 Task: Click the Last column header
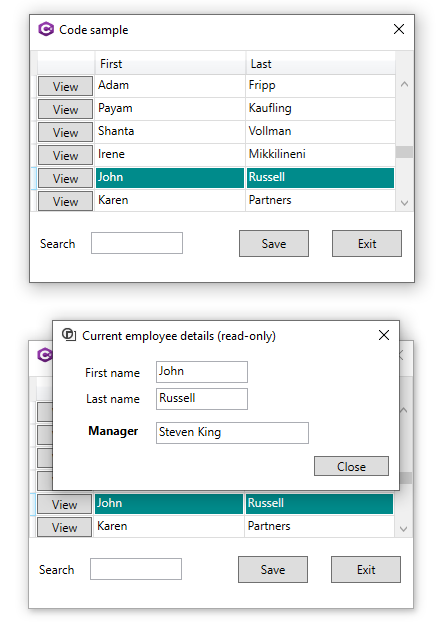click(320, 64)
